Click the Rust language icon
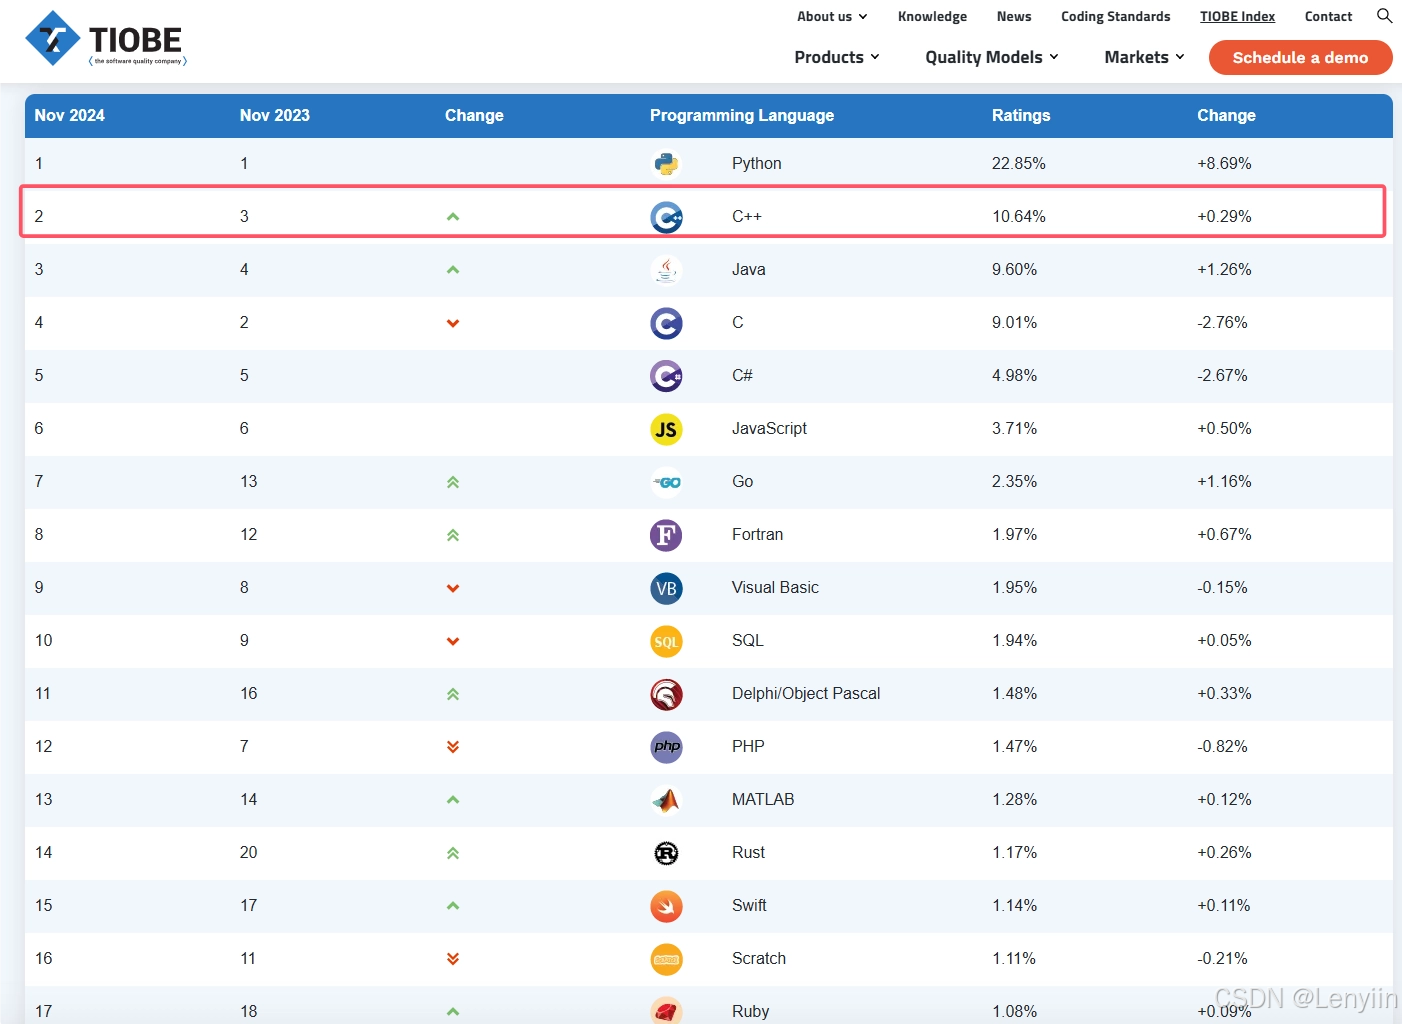The height and width of the screenshot is (1024, 1402). [x=666, y=853]
